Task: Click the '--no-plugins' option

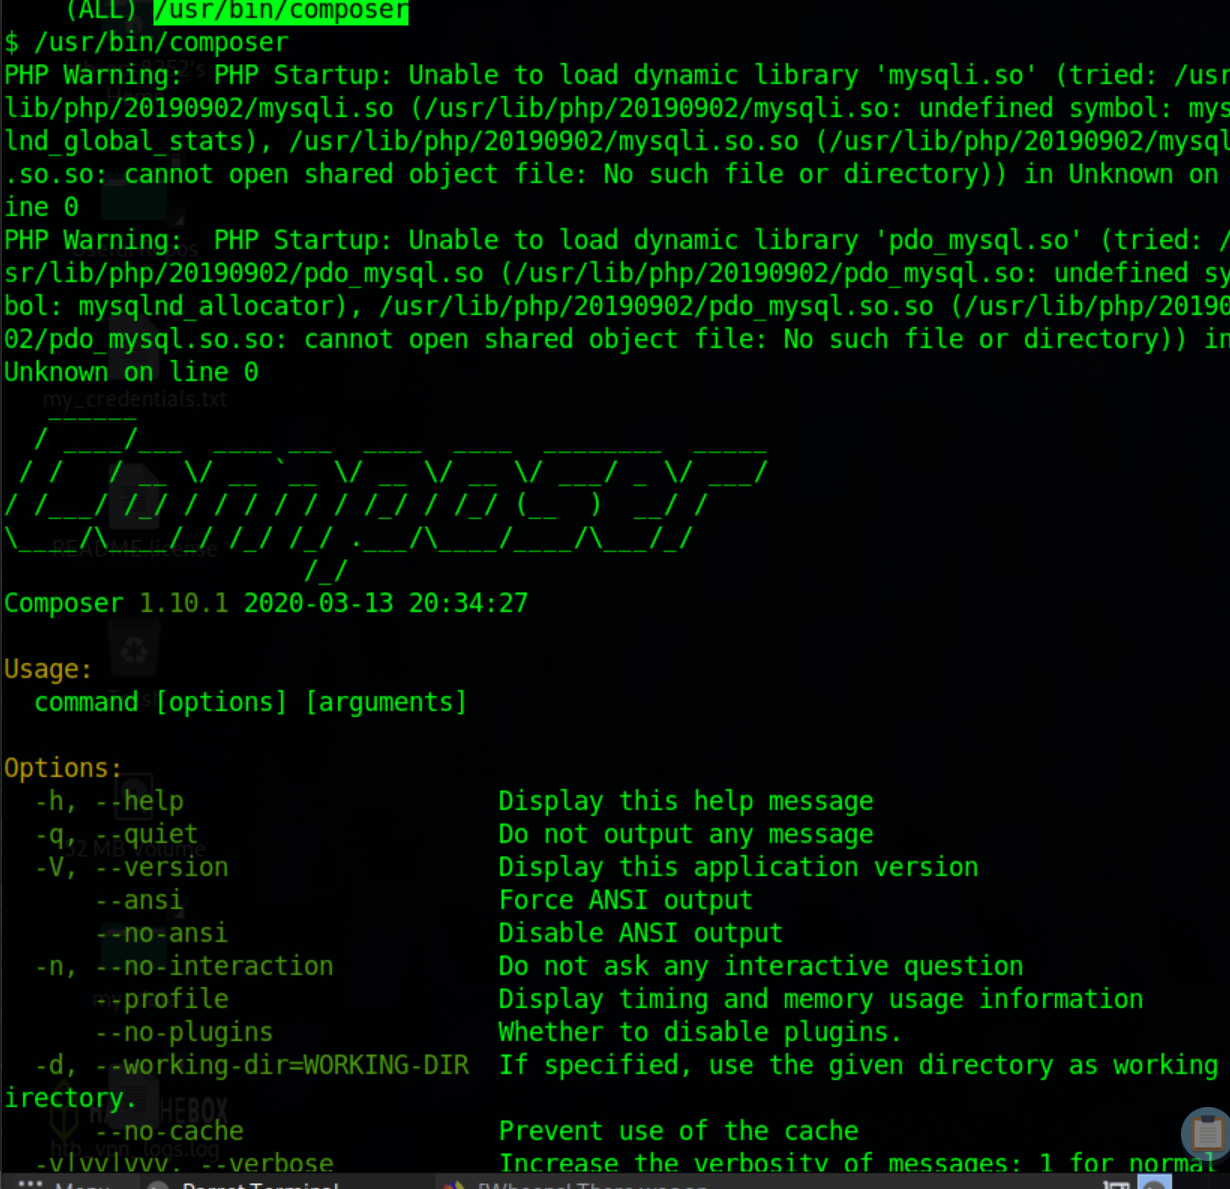Action: [x=184, y=1032]
